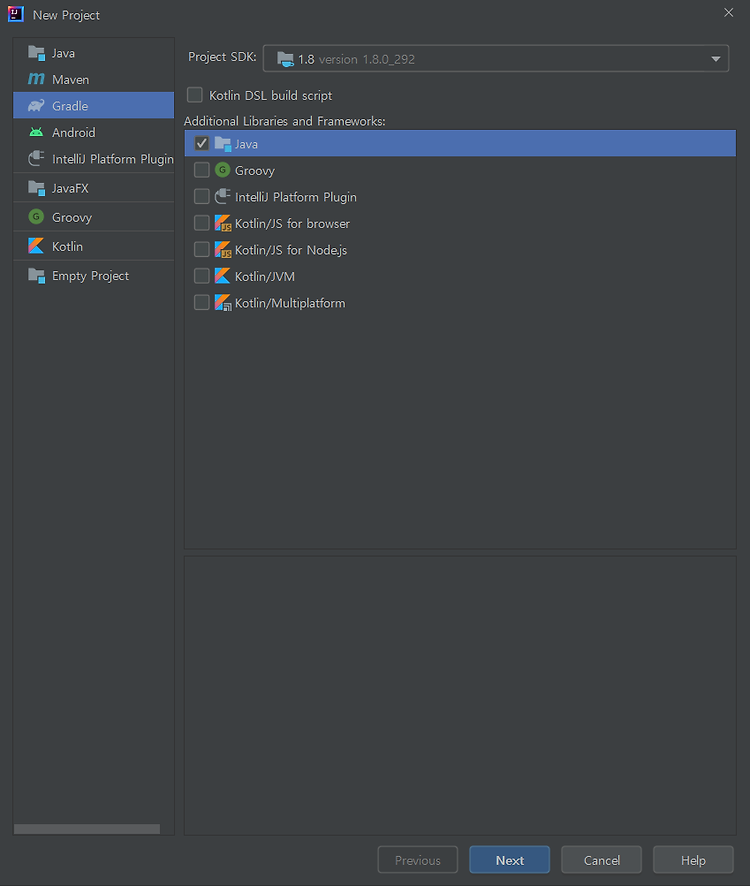Select the JavaFX folder icon
Viewport: 750px width, 886px height.
pos(36,188)
